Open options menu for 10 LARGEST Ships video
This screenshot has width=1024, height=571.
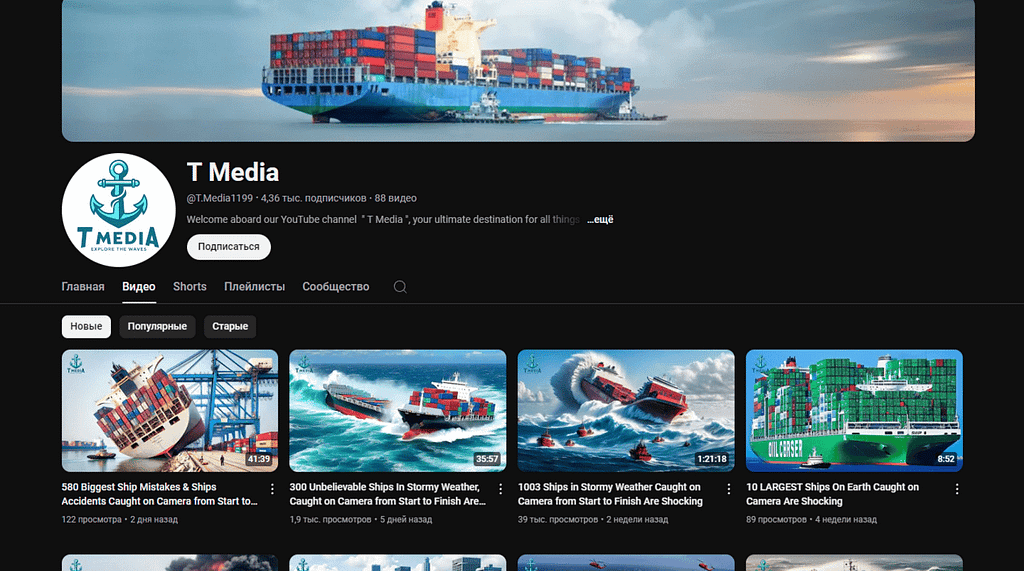(x=957, y=489)
